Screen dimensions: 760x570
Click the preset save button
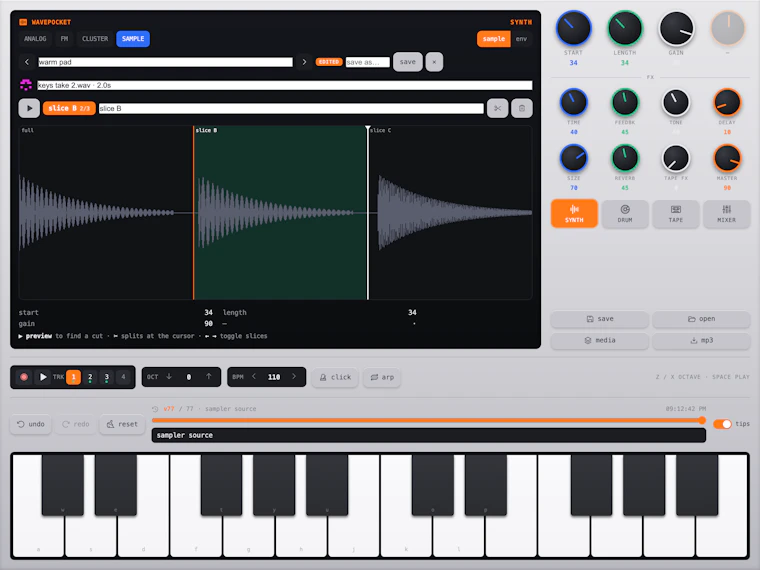408,62
